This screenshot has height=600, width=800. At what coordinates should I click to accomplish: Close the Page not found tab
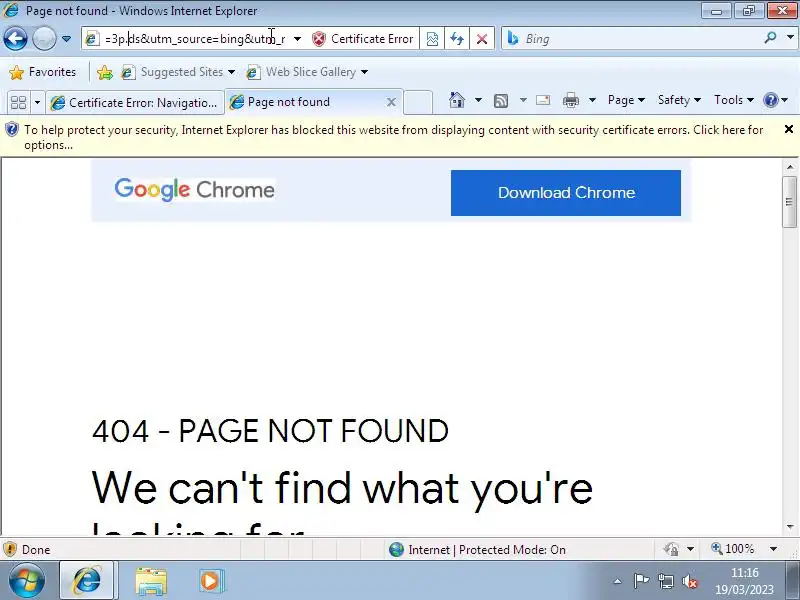391,102
